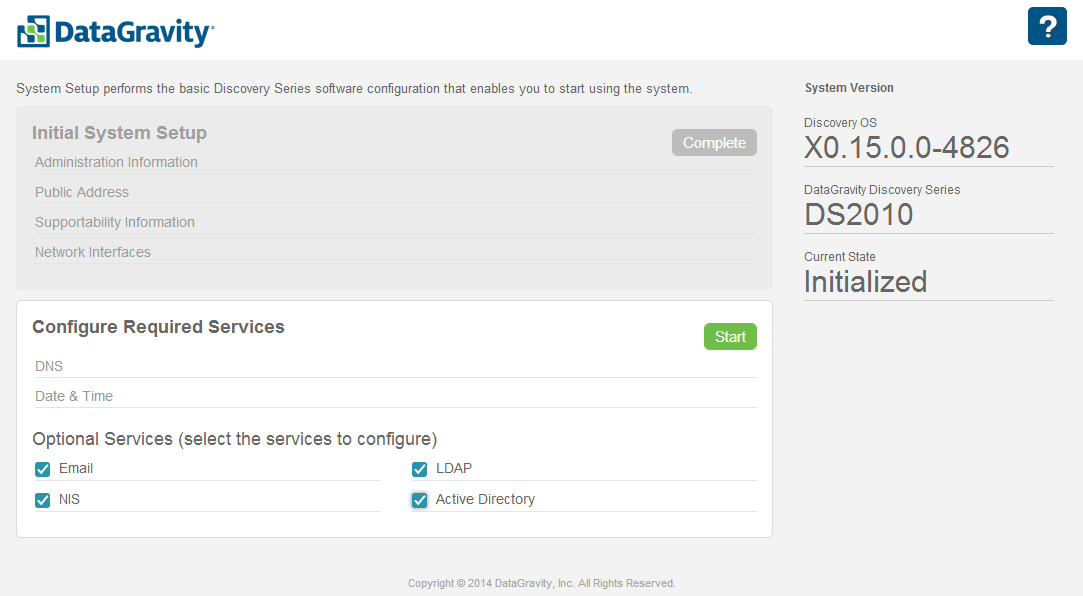Toggle off the Active Directory service
Screen dimensions: 1083x596
click(419, 499)
